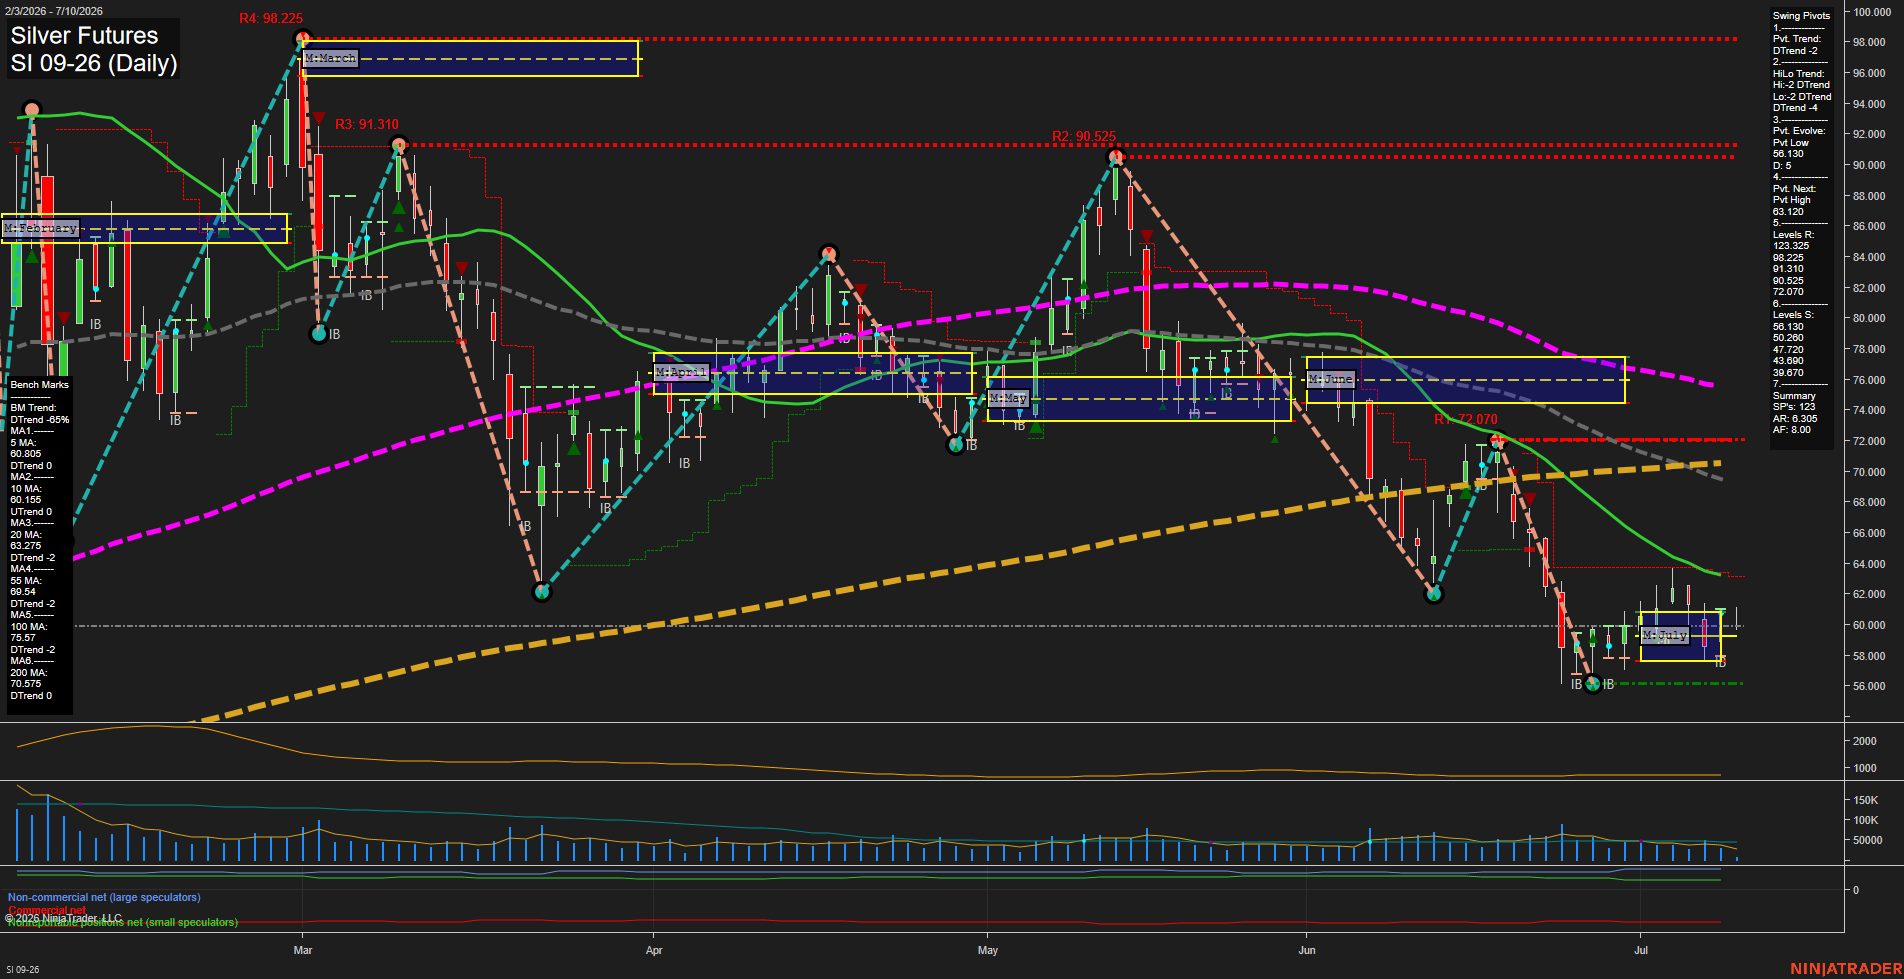1904x979 pixels.
Task: Click the 'AF: 8.00' summary line
Action: click(x=1792, y=430)
